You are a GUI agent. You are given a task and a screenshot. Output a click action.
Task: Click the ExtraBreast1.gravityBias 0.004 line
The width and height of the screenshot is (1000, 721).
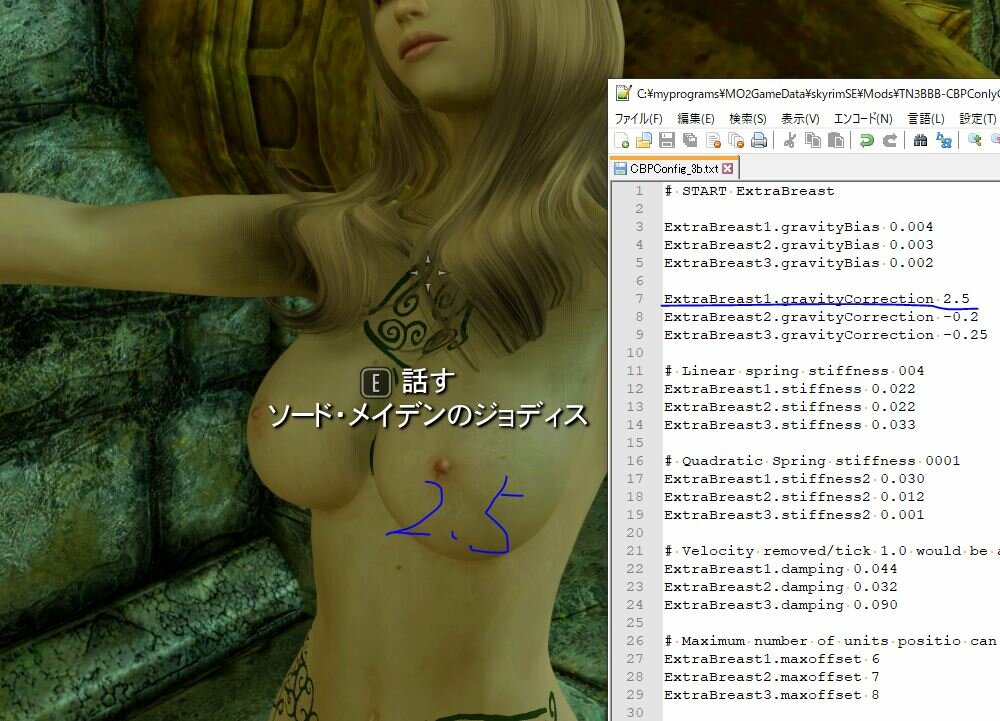[x=798, y=227]
